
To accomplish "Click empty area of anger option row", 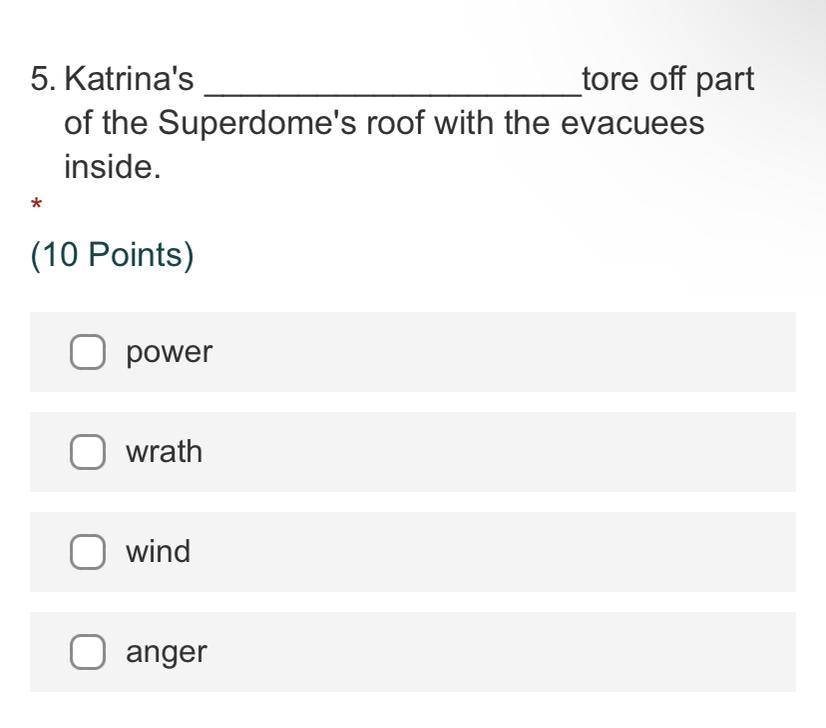I will pyautogui.click(x=500, y=652).
